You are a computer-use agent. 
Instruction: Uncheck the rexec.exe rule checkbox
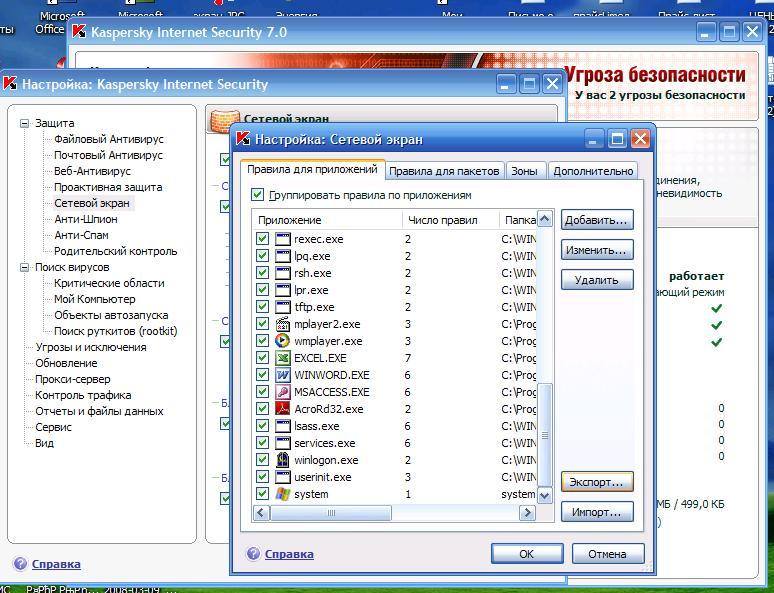262,239
